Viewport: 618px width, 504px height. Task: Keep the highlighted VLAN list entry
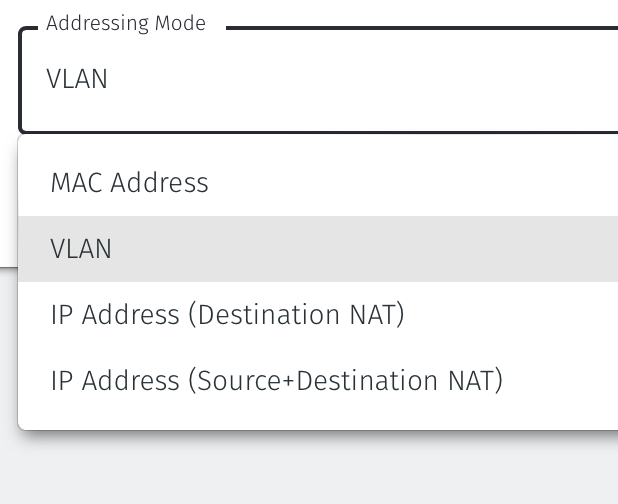[x=81, y=249]
